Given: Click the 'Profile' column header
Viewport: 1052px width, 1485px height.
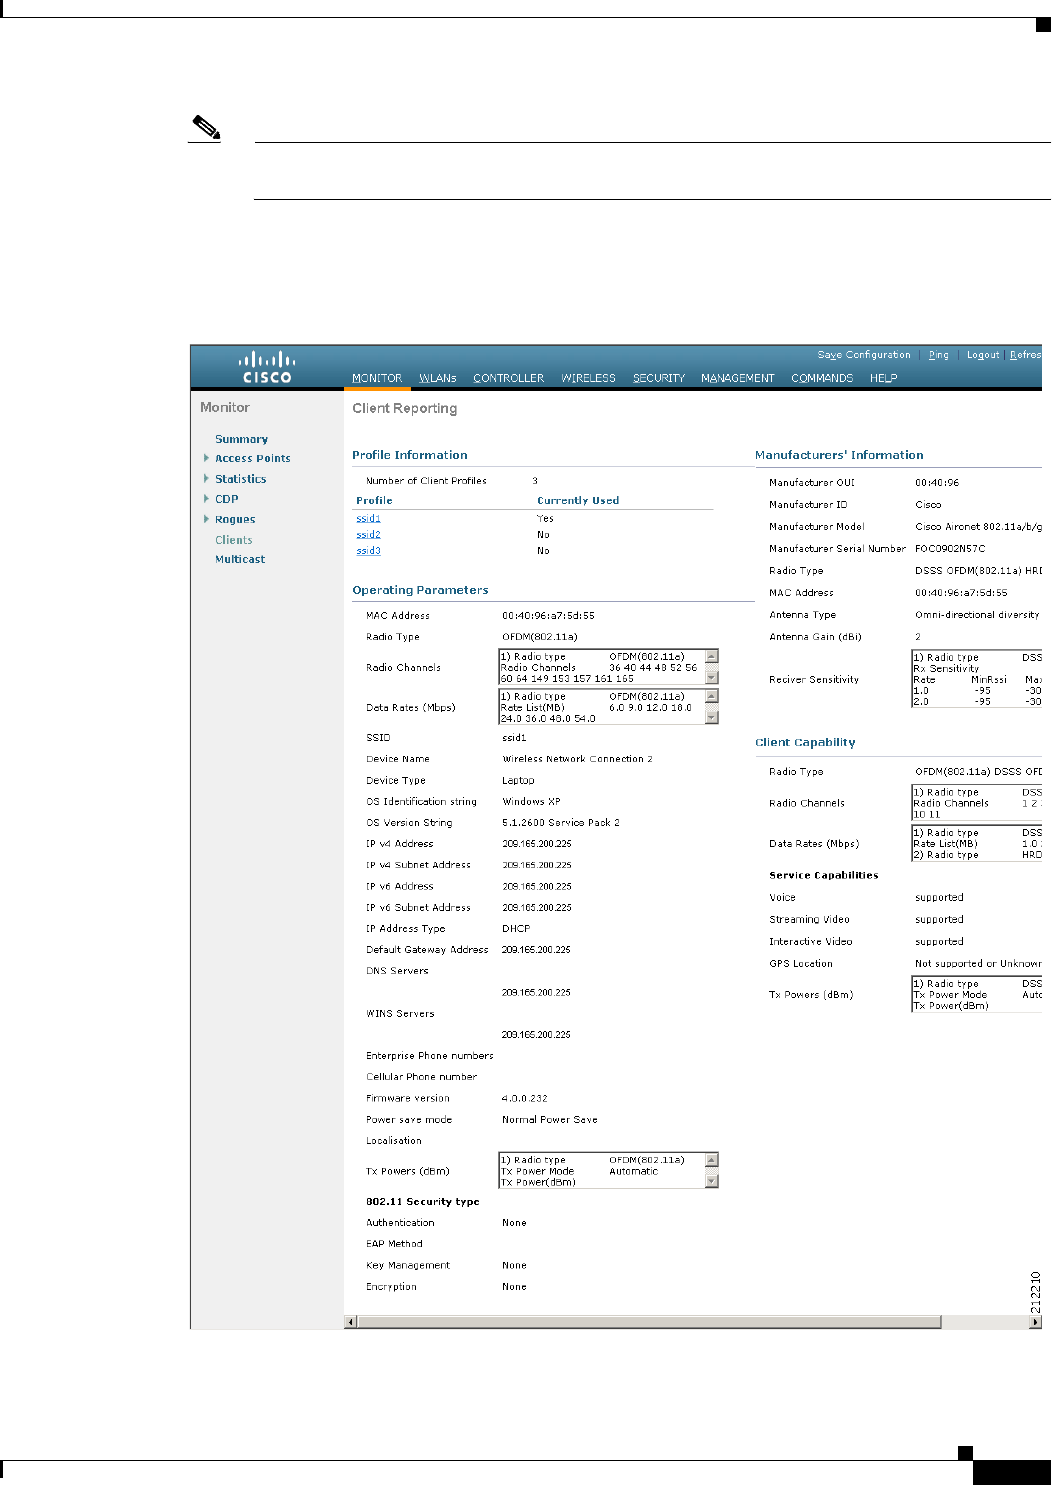Looking at the screenshot, I should tap(374, 500).
